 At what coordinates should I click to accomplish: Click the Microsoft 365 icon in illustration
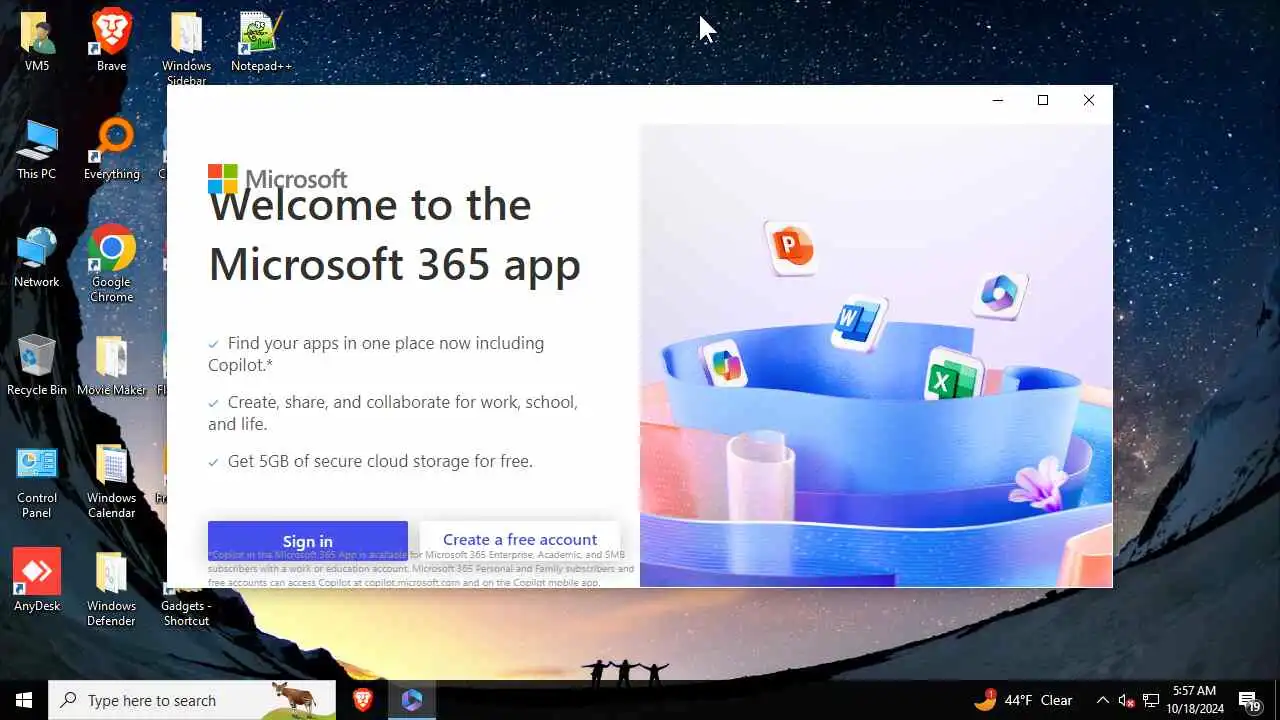(999, 294)
